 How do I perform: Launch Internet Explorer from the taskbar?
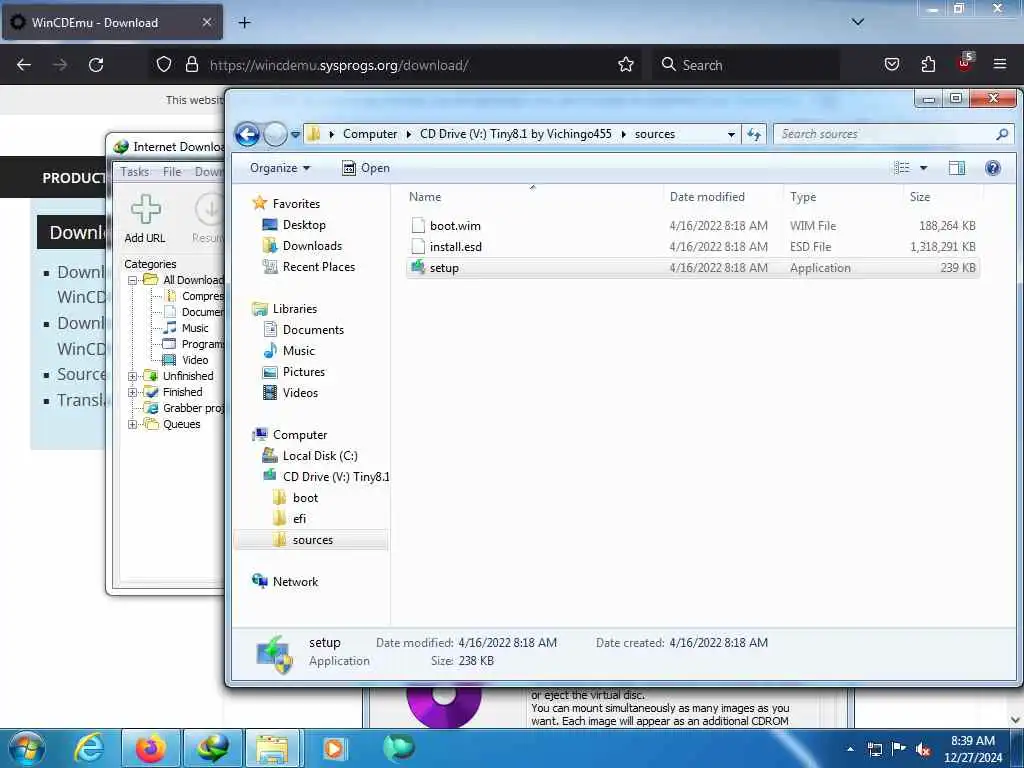coord(88,748)
